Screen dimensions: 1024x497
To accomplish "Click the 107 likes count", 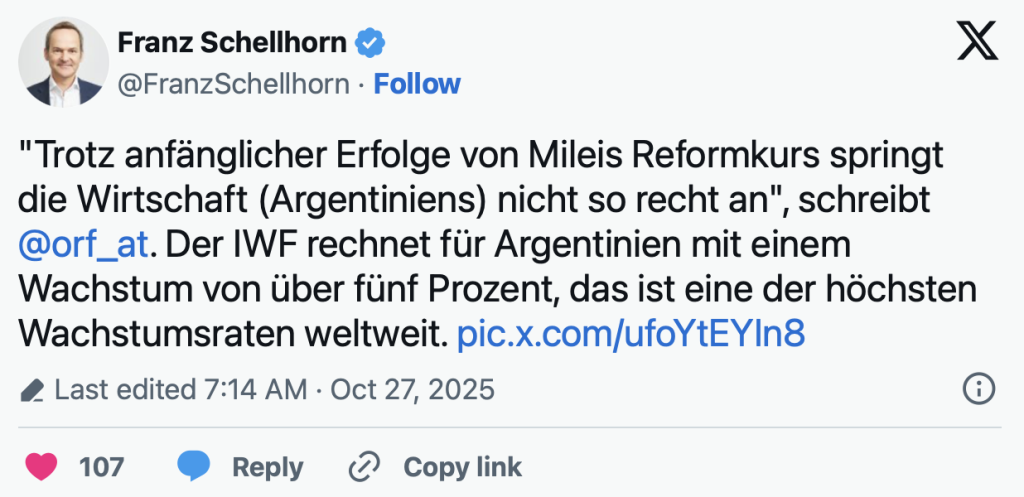I will (101, 466).
